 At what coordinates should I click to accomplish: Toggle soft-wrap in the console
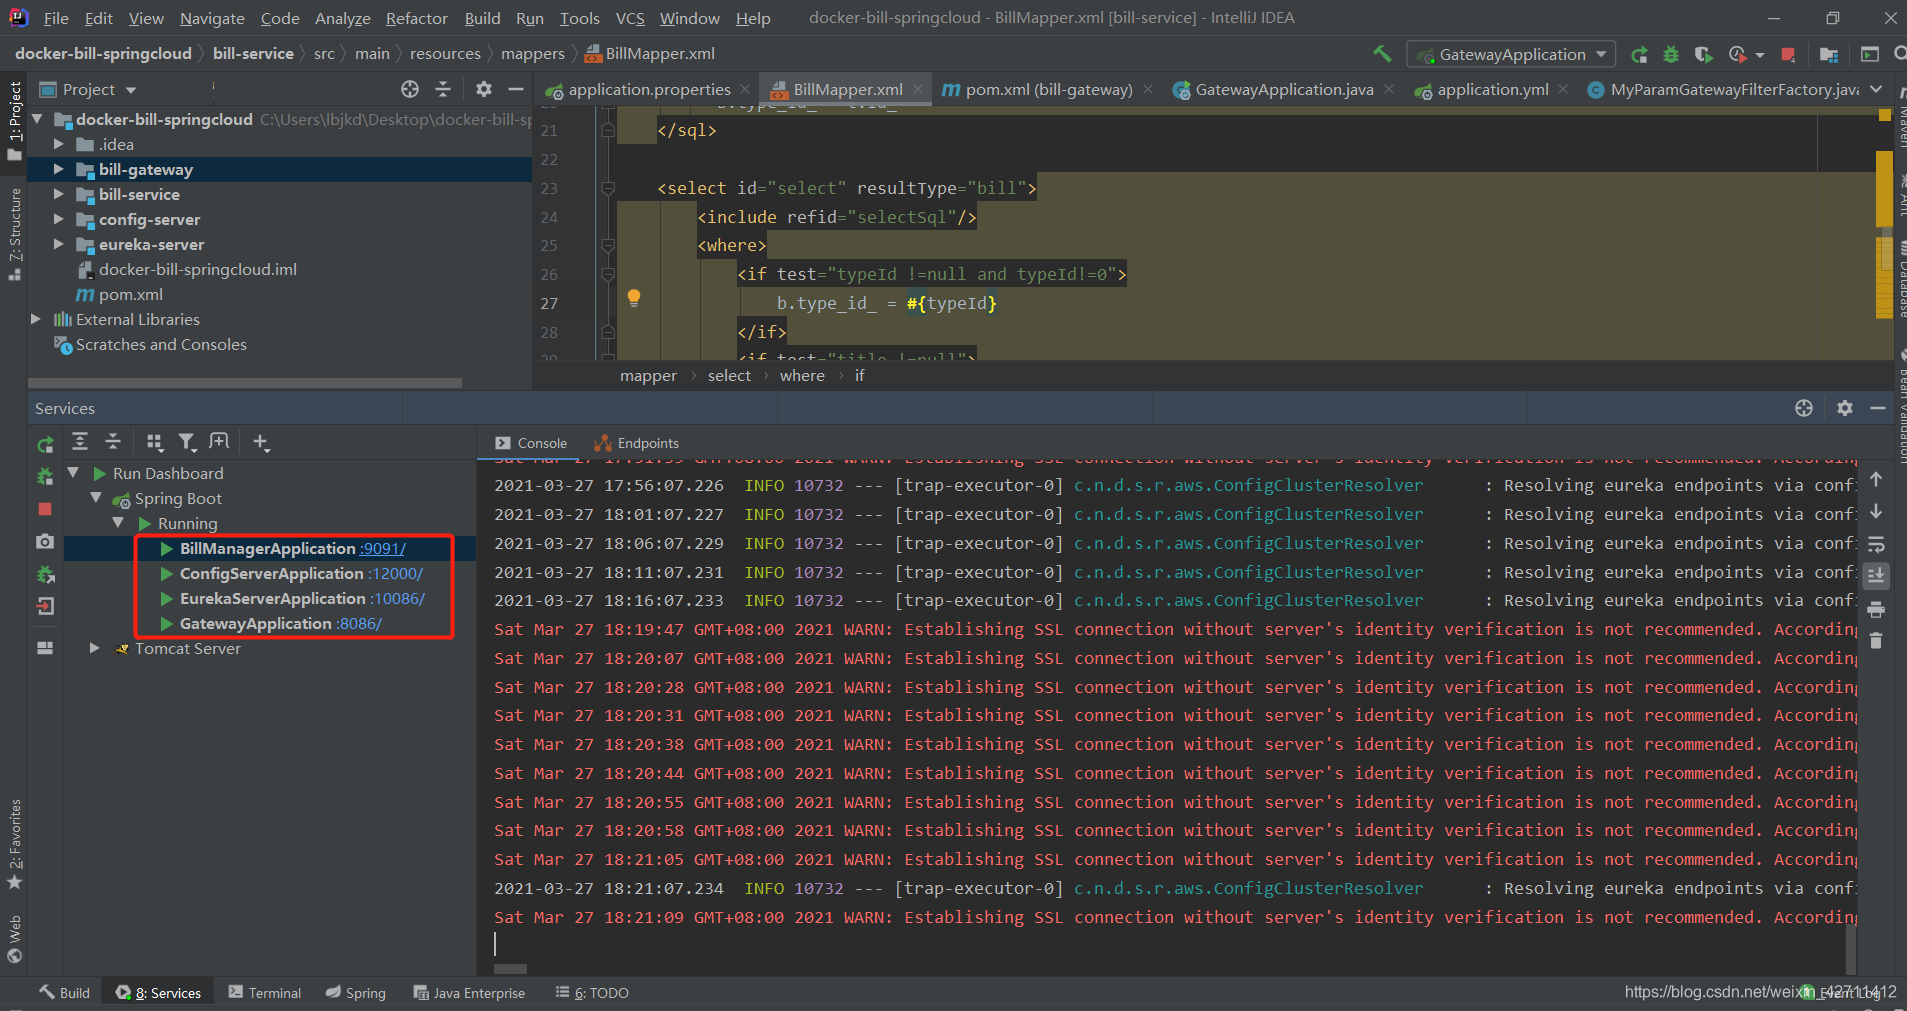coord(1876,544)
